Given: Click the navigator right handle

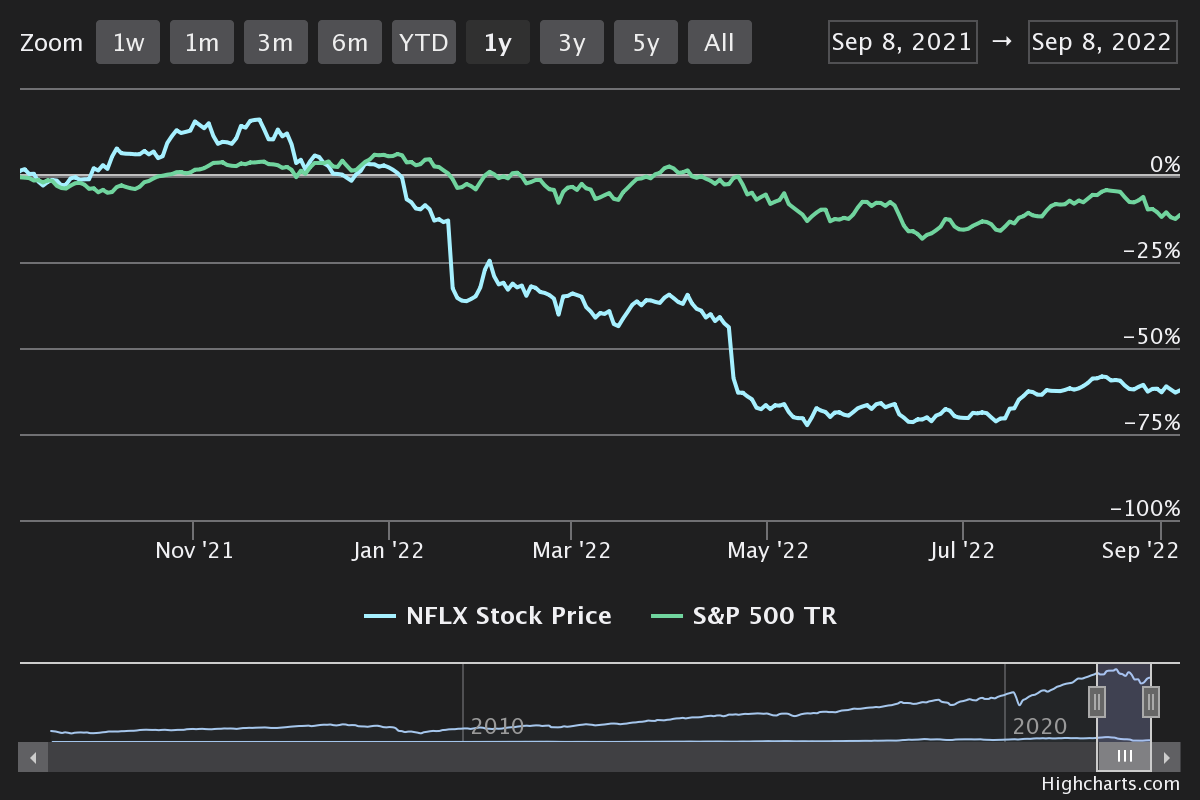Looking at the screenshot, I should coord(1151,702).
